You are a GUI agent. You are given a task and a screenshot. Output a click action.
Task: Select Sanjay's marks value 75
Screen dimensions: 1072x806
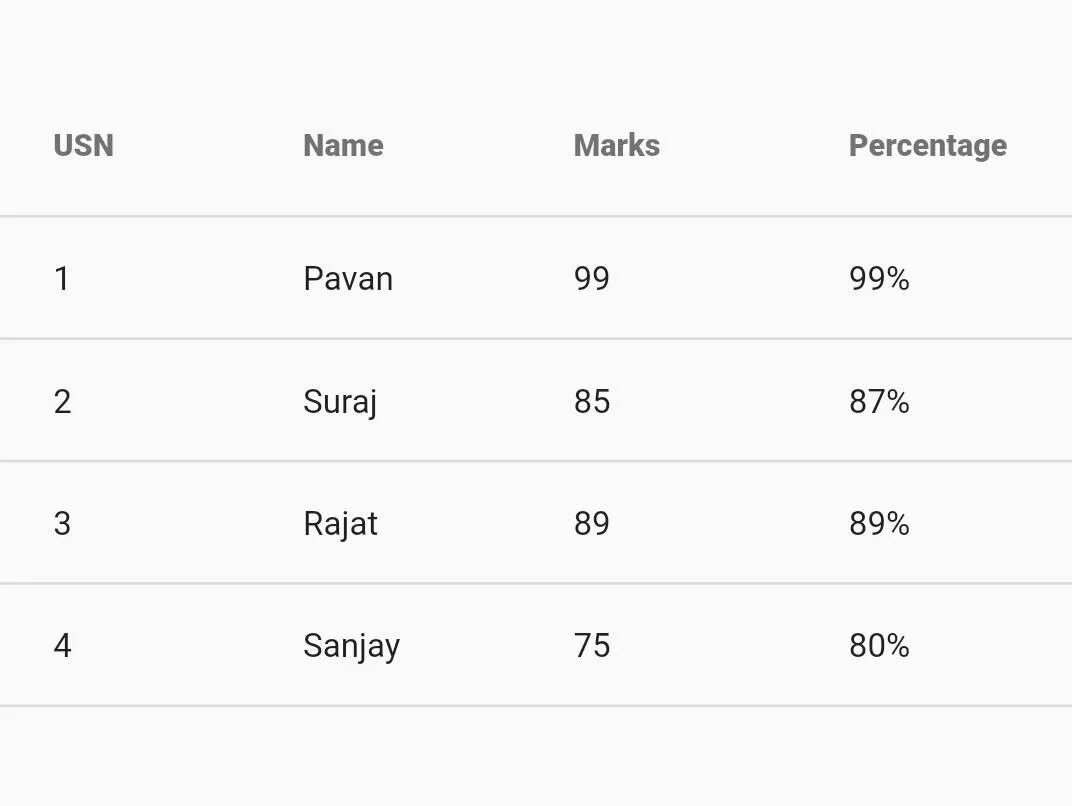tap(591, 646)
